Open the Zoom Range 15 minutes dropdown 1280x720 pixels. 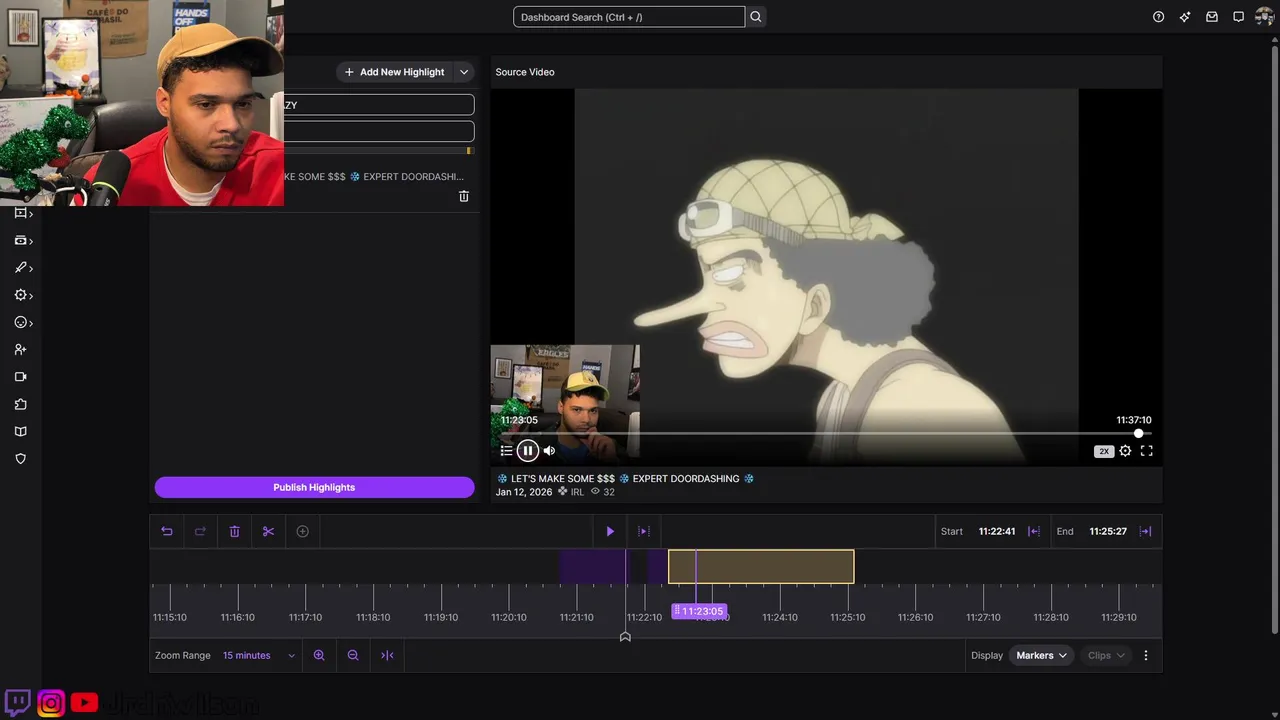(x=259, y=655)
